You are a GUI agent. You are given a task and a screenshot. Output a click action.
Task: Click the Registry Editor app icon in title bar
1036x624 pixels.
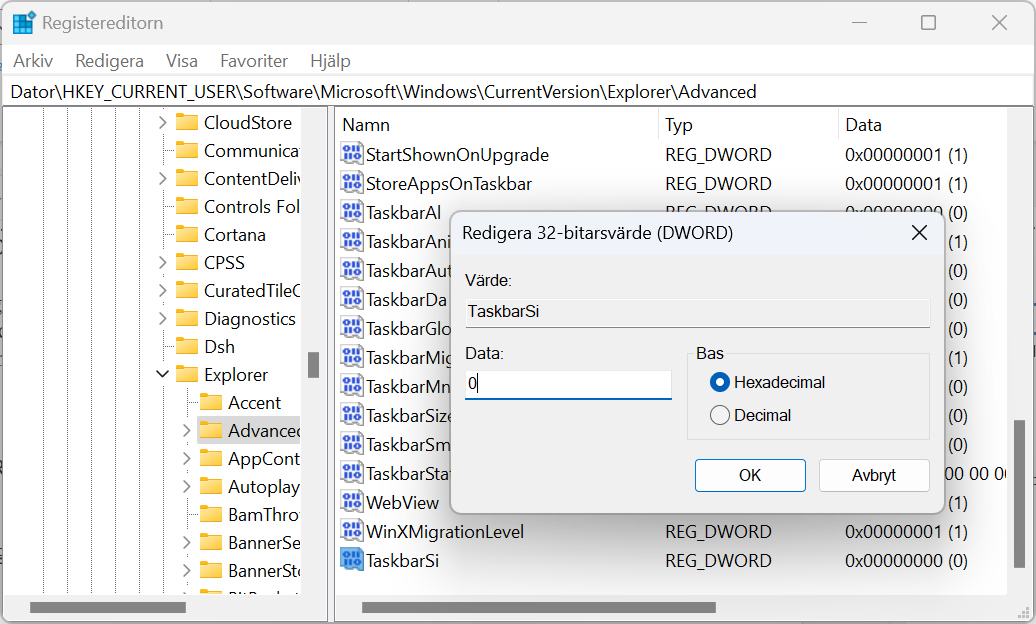24,22
